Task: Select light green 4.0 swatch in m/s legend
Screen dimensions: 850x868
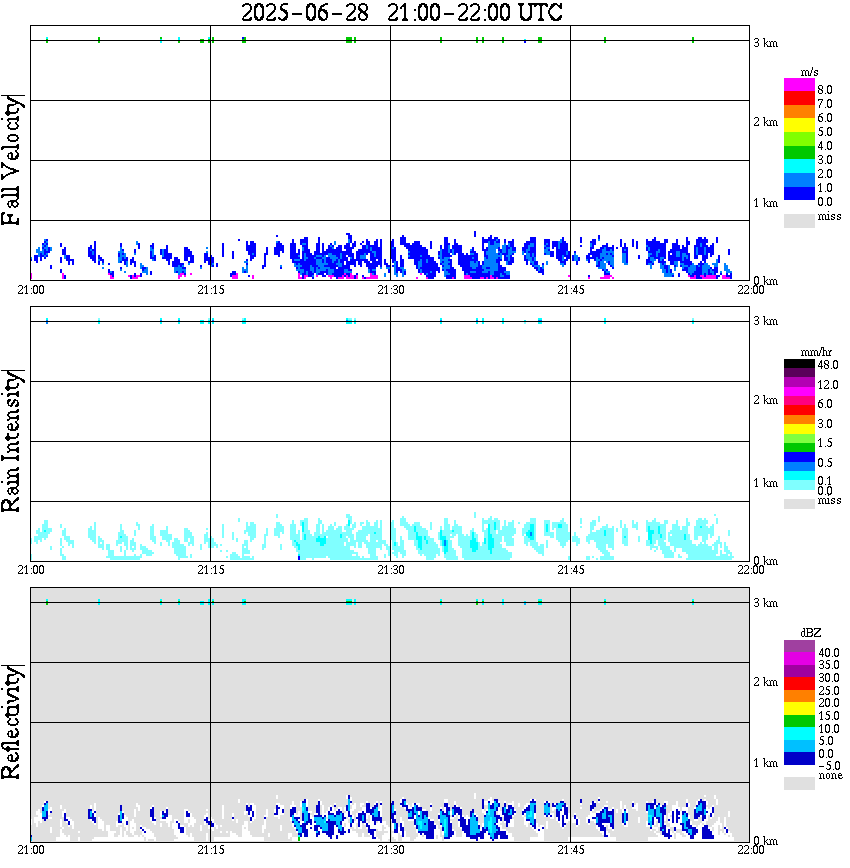Action: pyautogui.click(x=799, y=139)
